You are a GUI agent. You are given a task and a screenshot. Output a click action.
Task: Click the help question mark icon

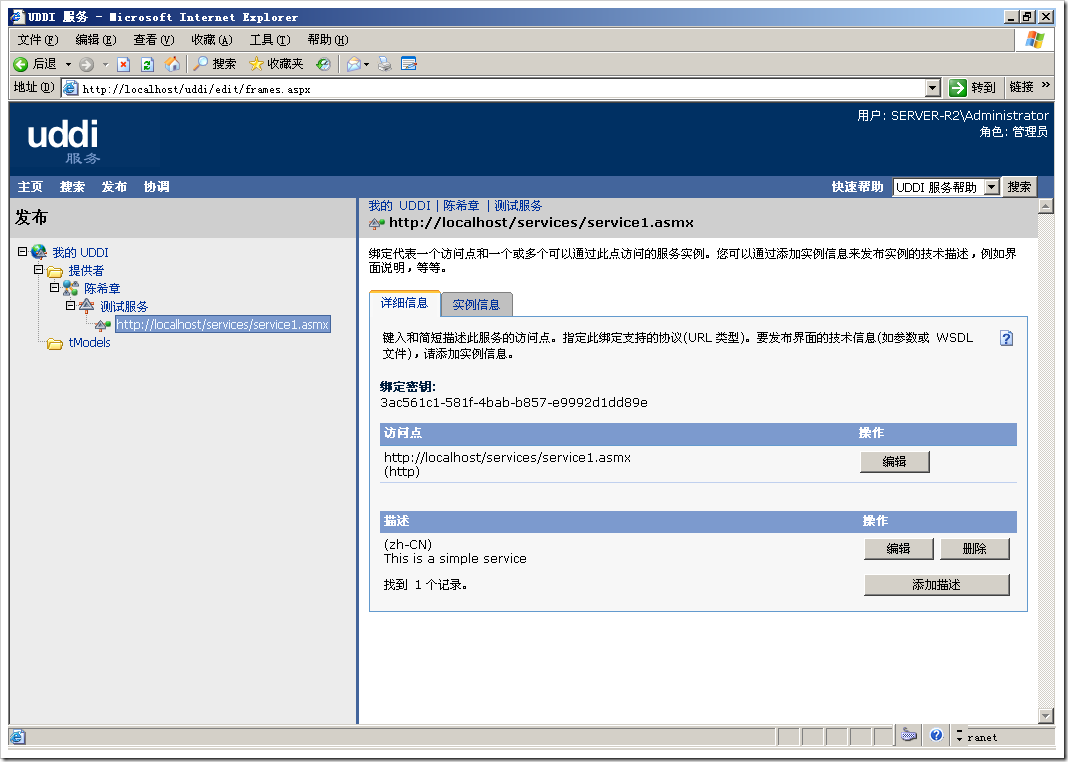tap(1006, 338)
